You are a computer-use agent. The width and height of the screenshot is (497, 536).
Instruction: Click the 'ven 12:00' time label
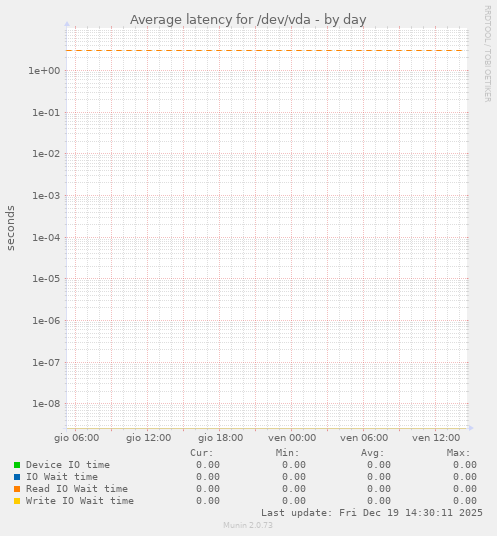[x=436, y=438]
